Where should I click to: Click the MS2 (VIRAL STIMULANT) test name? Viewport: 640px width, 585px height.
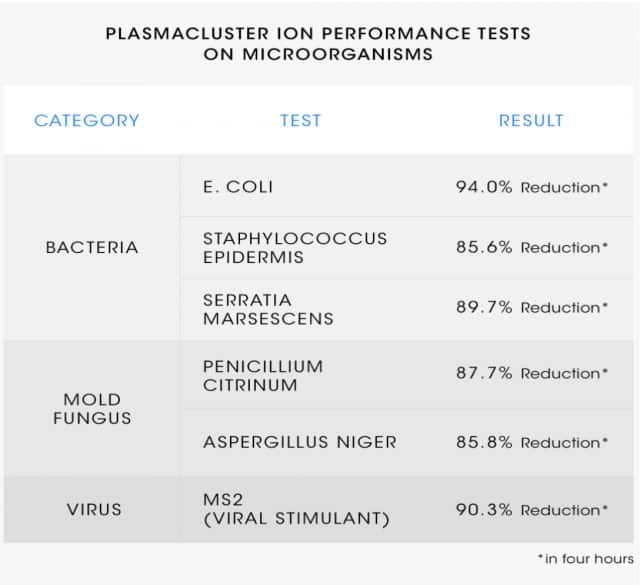pos(296,509)
